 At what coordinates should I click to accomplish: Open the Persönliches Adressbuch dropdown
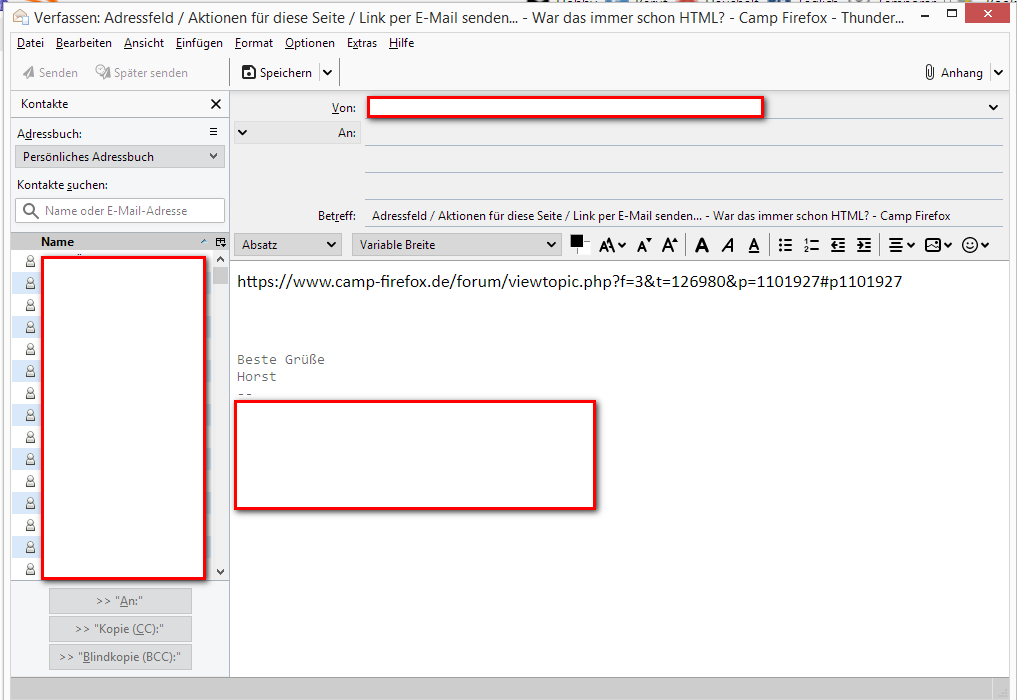[x=120, y=157]
